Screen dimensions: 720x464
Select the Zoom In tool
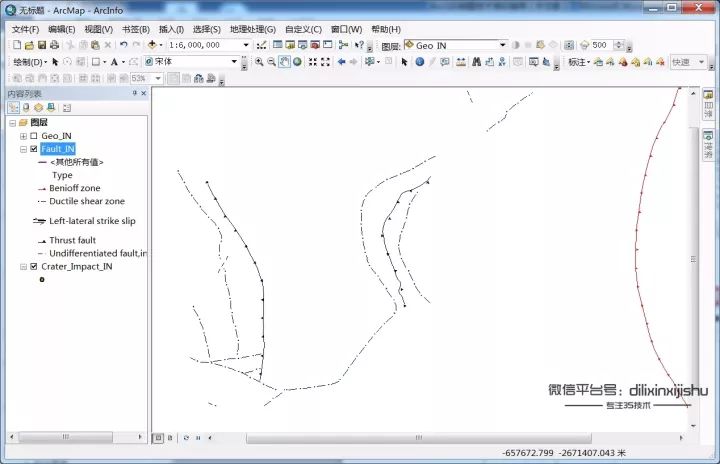click(259, 62)
